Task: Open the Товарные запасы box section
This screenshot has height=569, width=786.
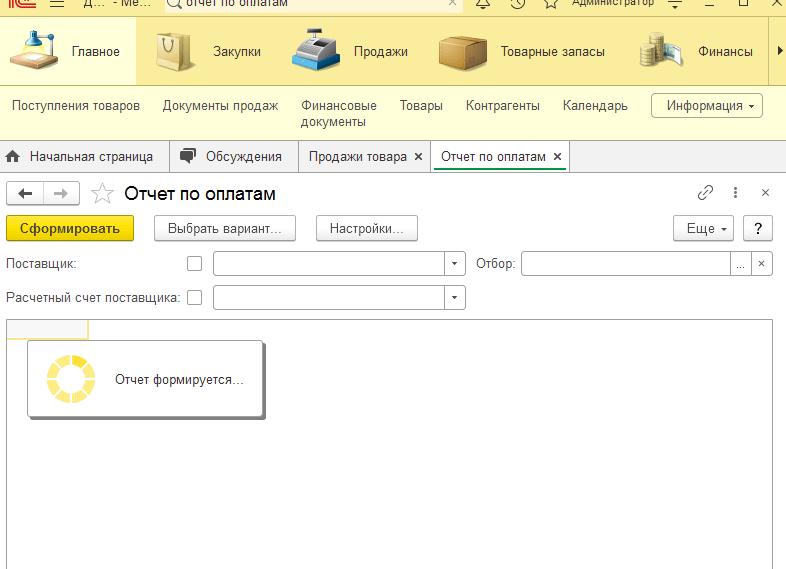Action: pos(521,52)
